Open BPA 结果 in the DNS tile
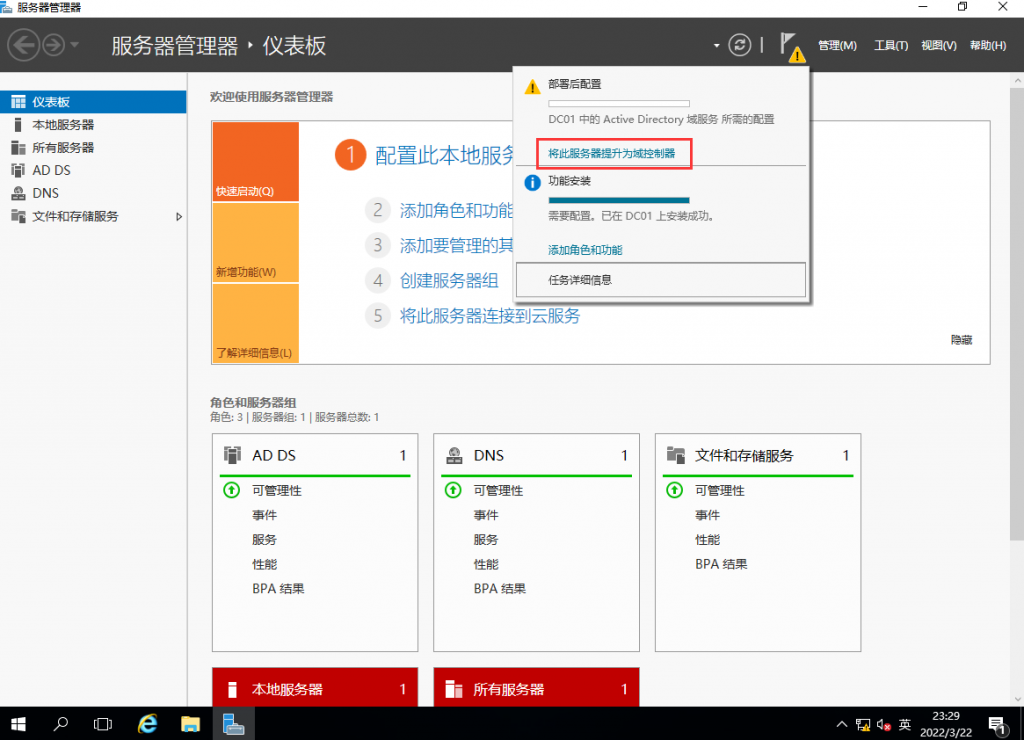 coord(500,588)
